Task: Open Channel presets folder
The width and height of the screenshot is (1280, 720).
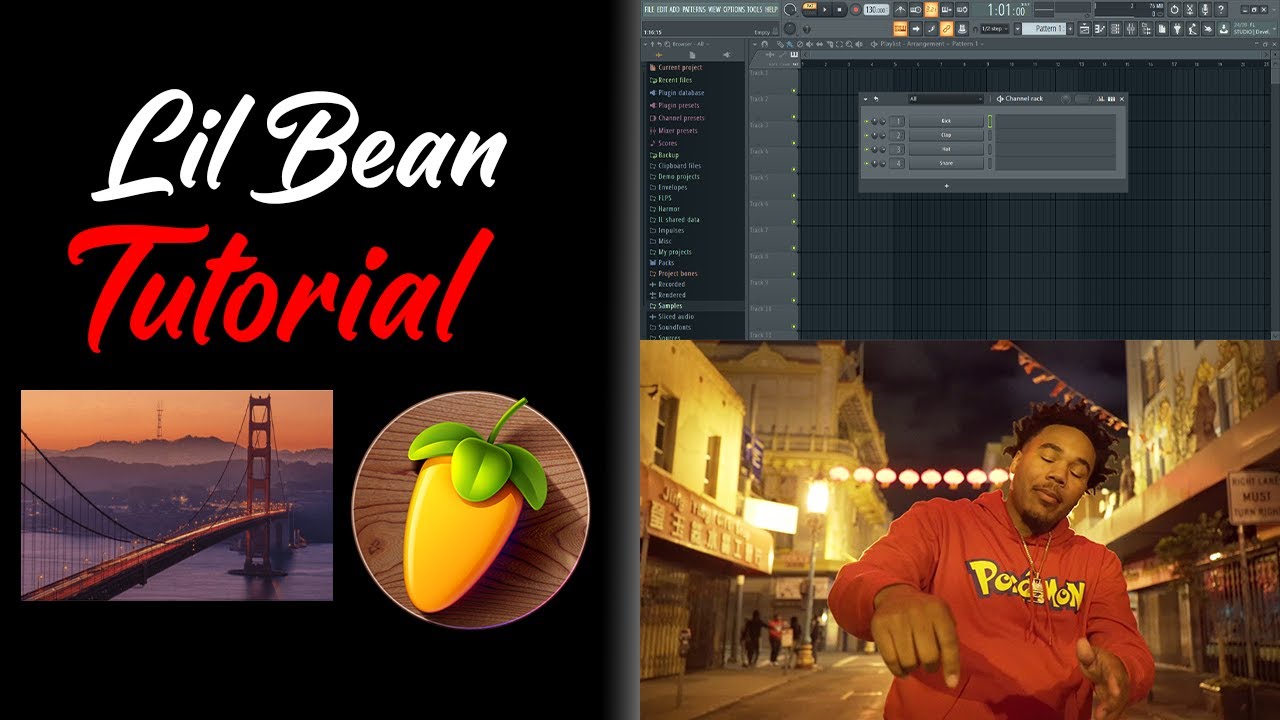Action: [681, 118]
